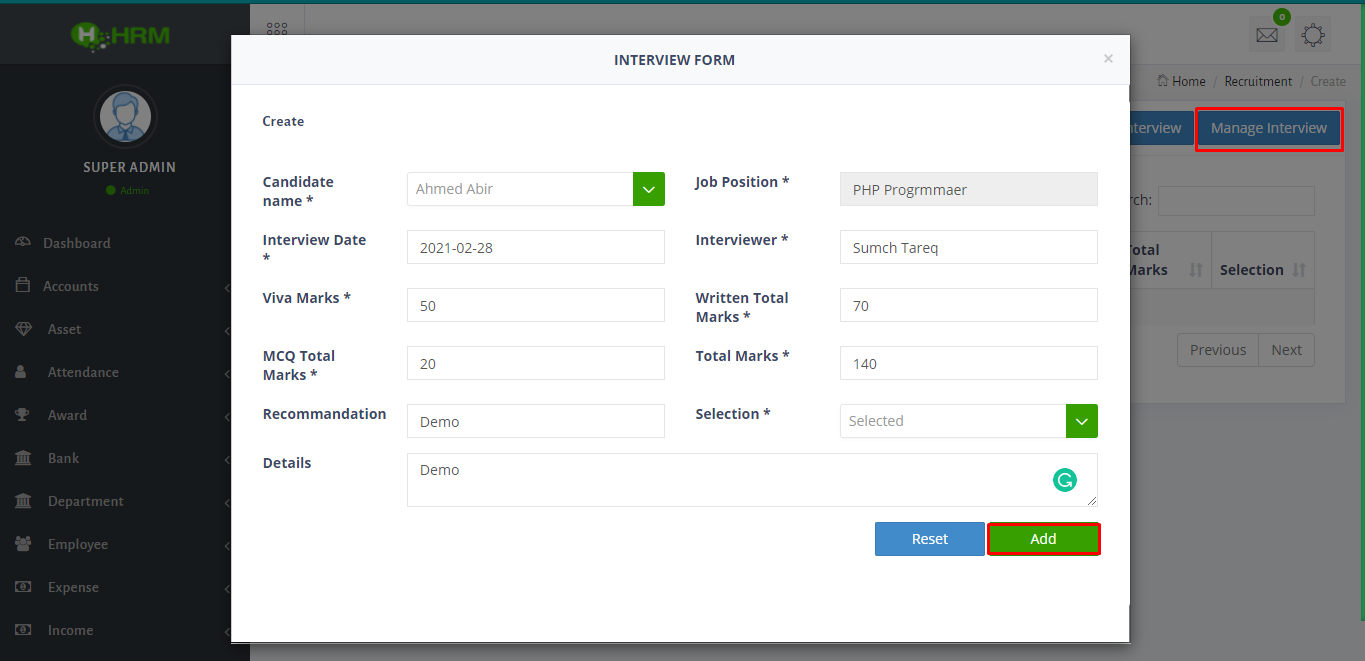Click the green Add button
This screenshot has height=661, width=1365.
tap(1043, 539)
